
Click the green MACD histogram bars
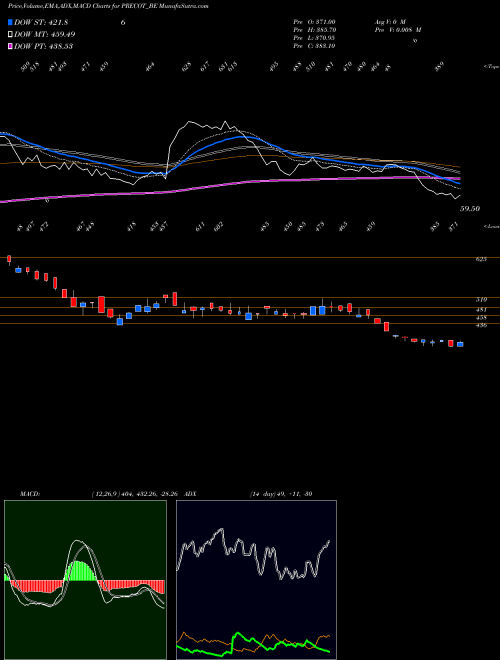(x=80, y=571)
